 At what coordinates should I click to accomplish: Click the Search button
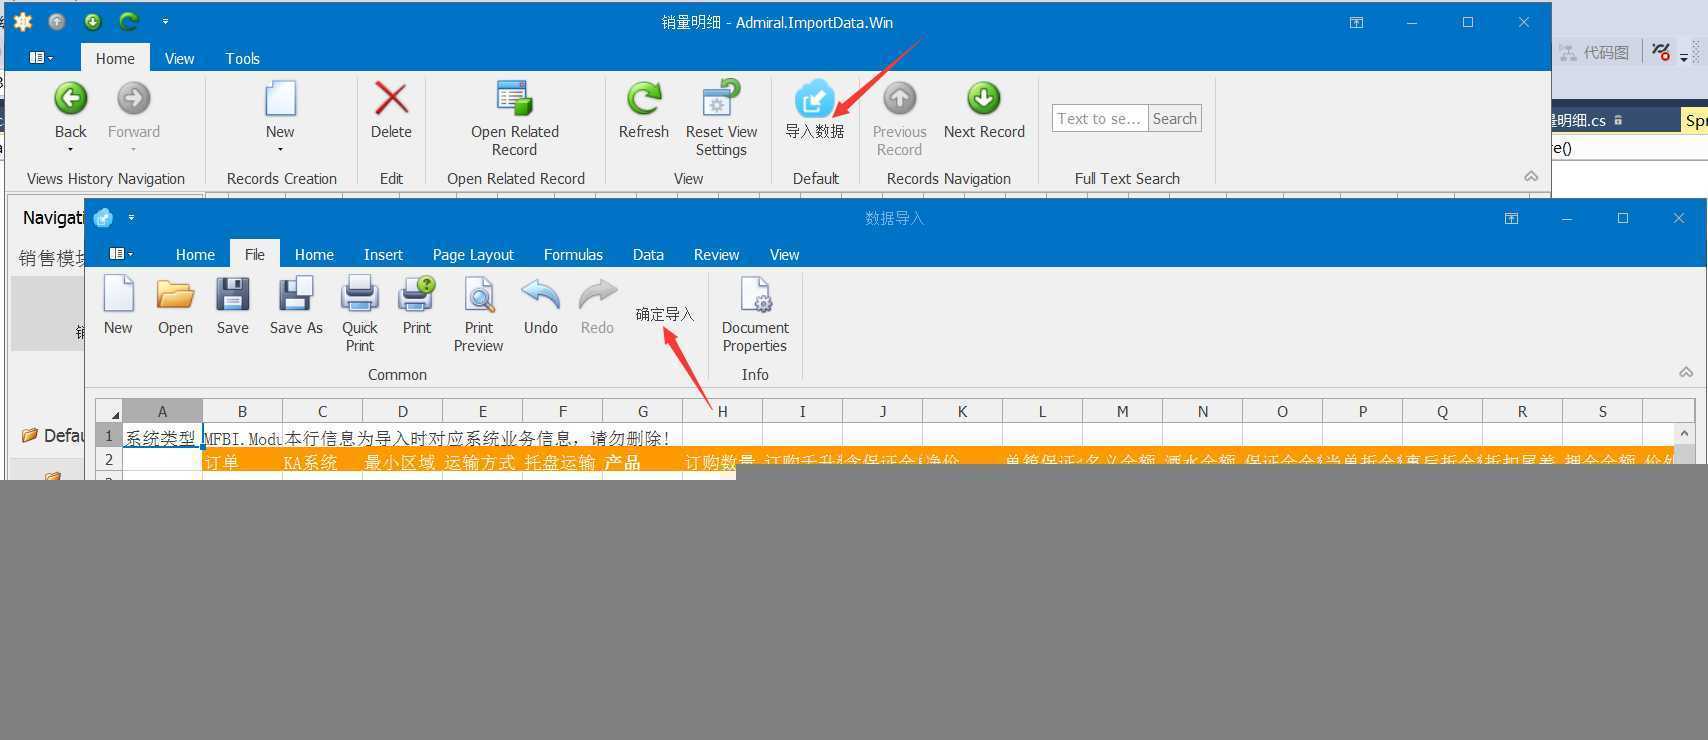click(x=1174, y=118)
